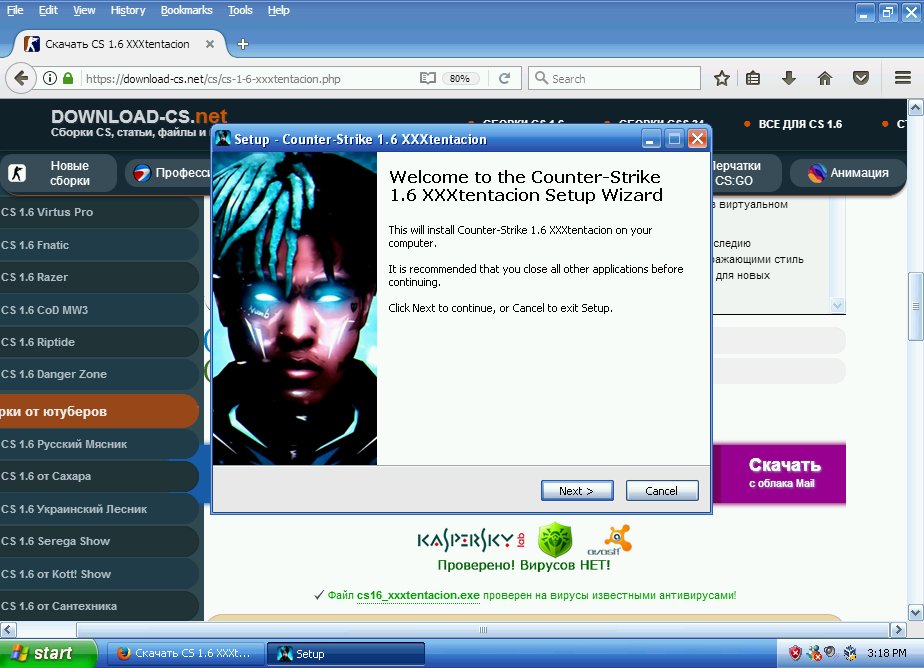The height and width of the screenshot is (668, 924).
Task: Toggle reader view icon in address bar
Action: pos(428,78)
